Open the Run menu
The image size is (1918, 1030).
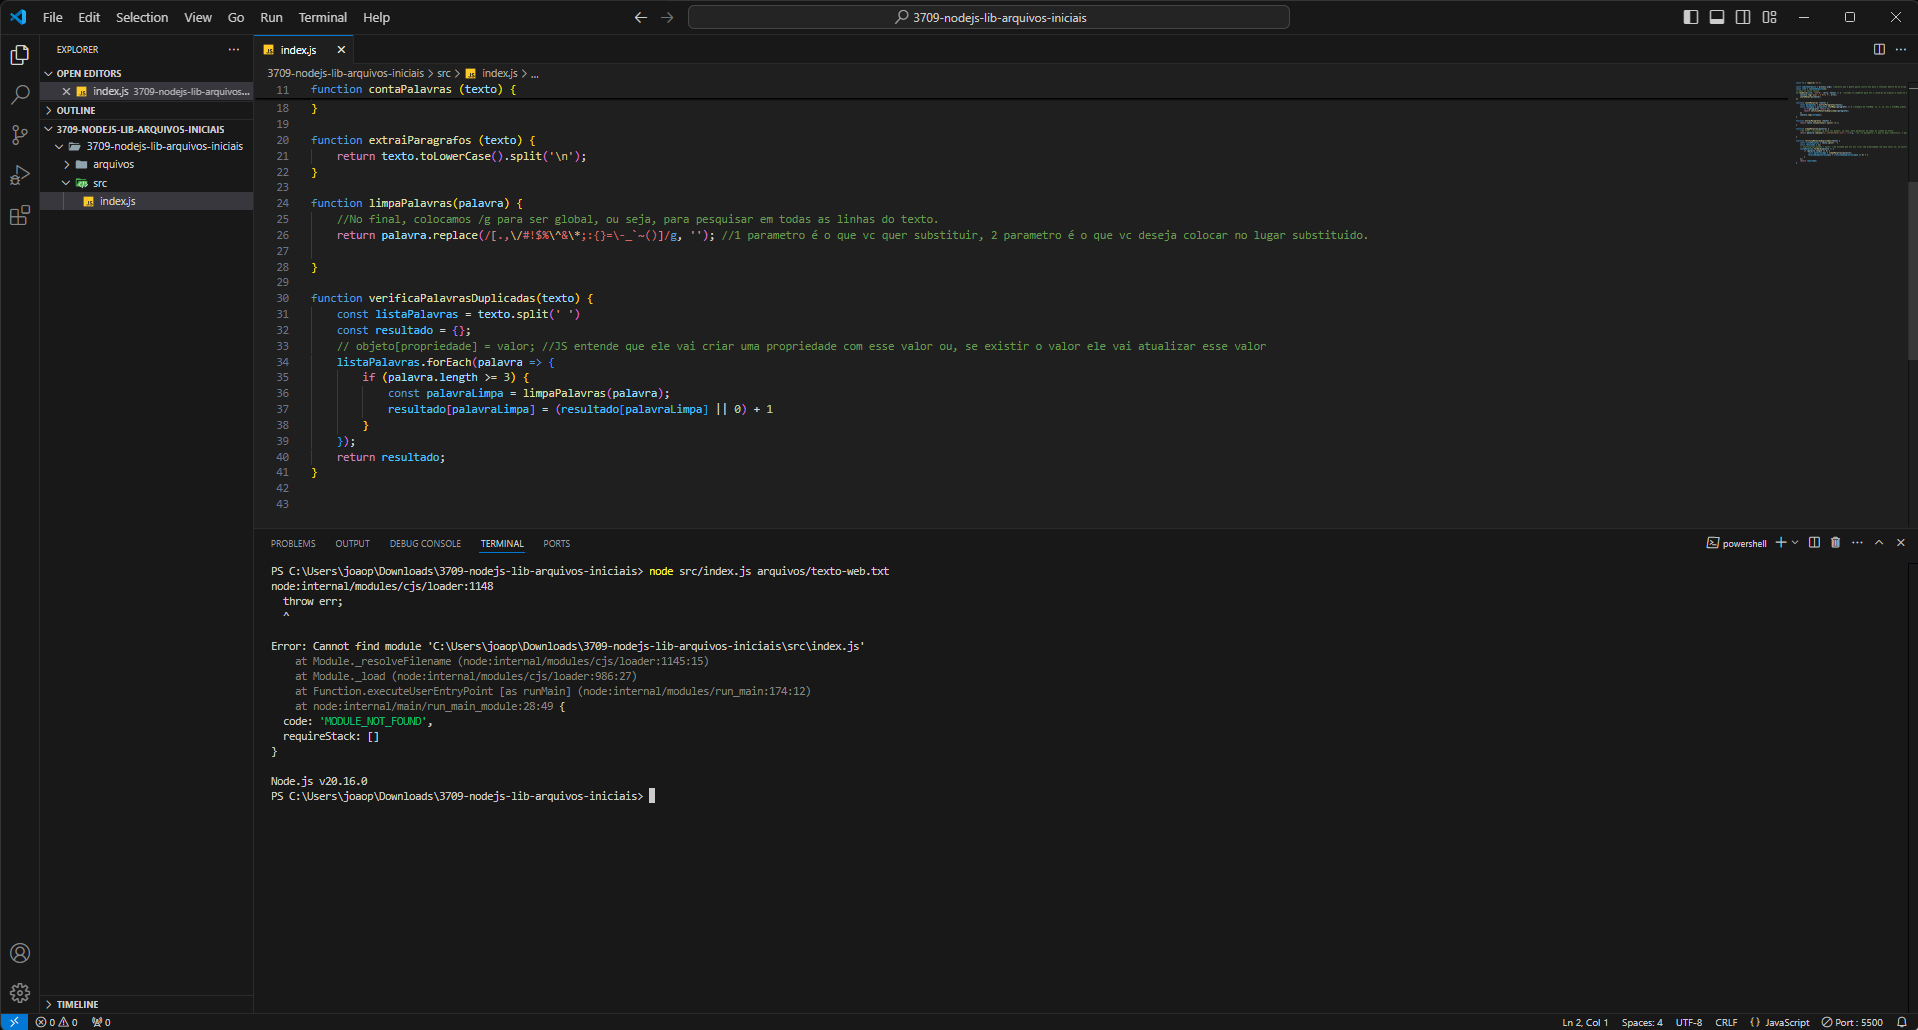click(x=271, y=17)
